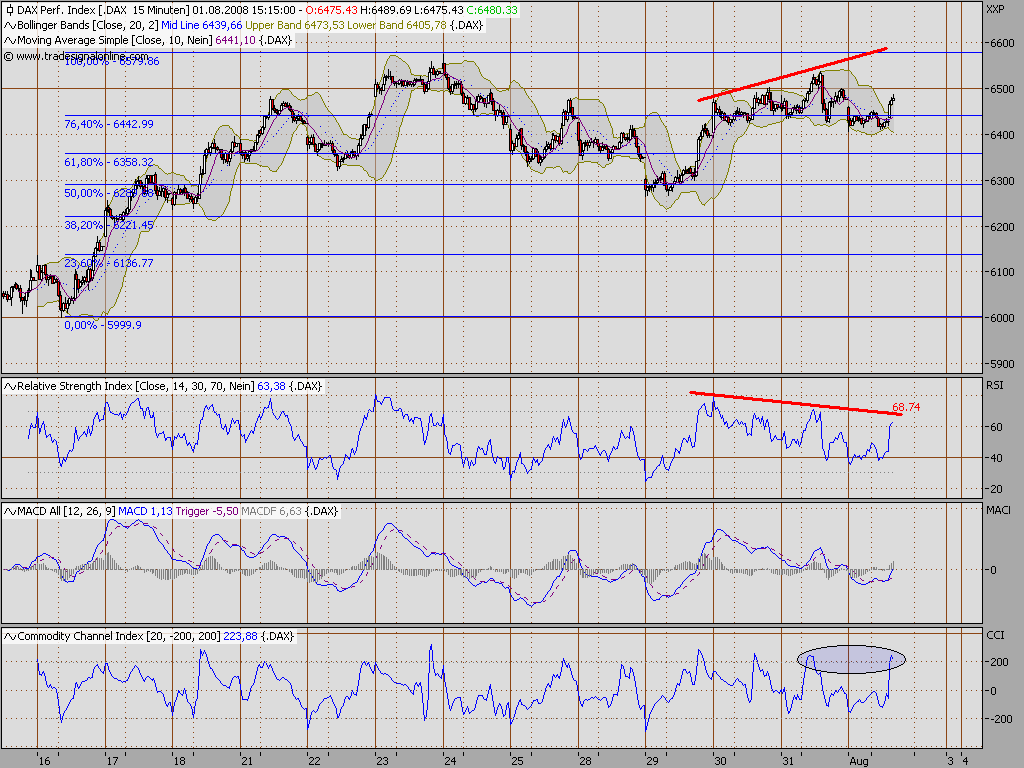The image size is (1024, 768).
Task: Click the 5900 price axis value
Action: [1002, 364]
